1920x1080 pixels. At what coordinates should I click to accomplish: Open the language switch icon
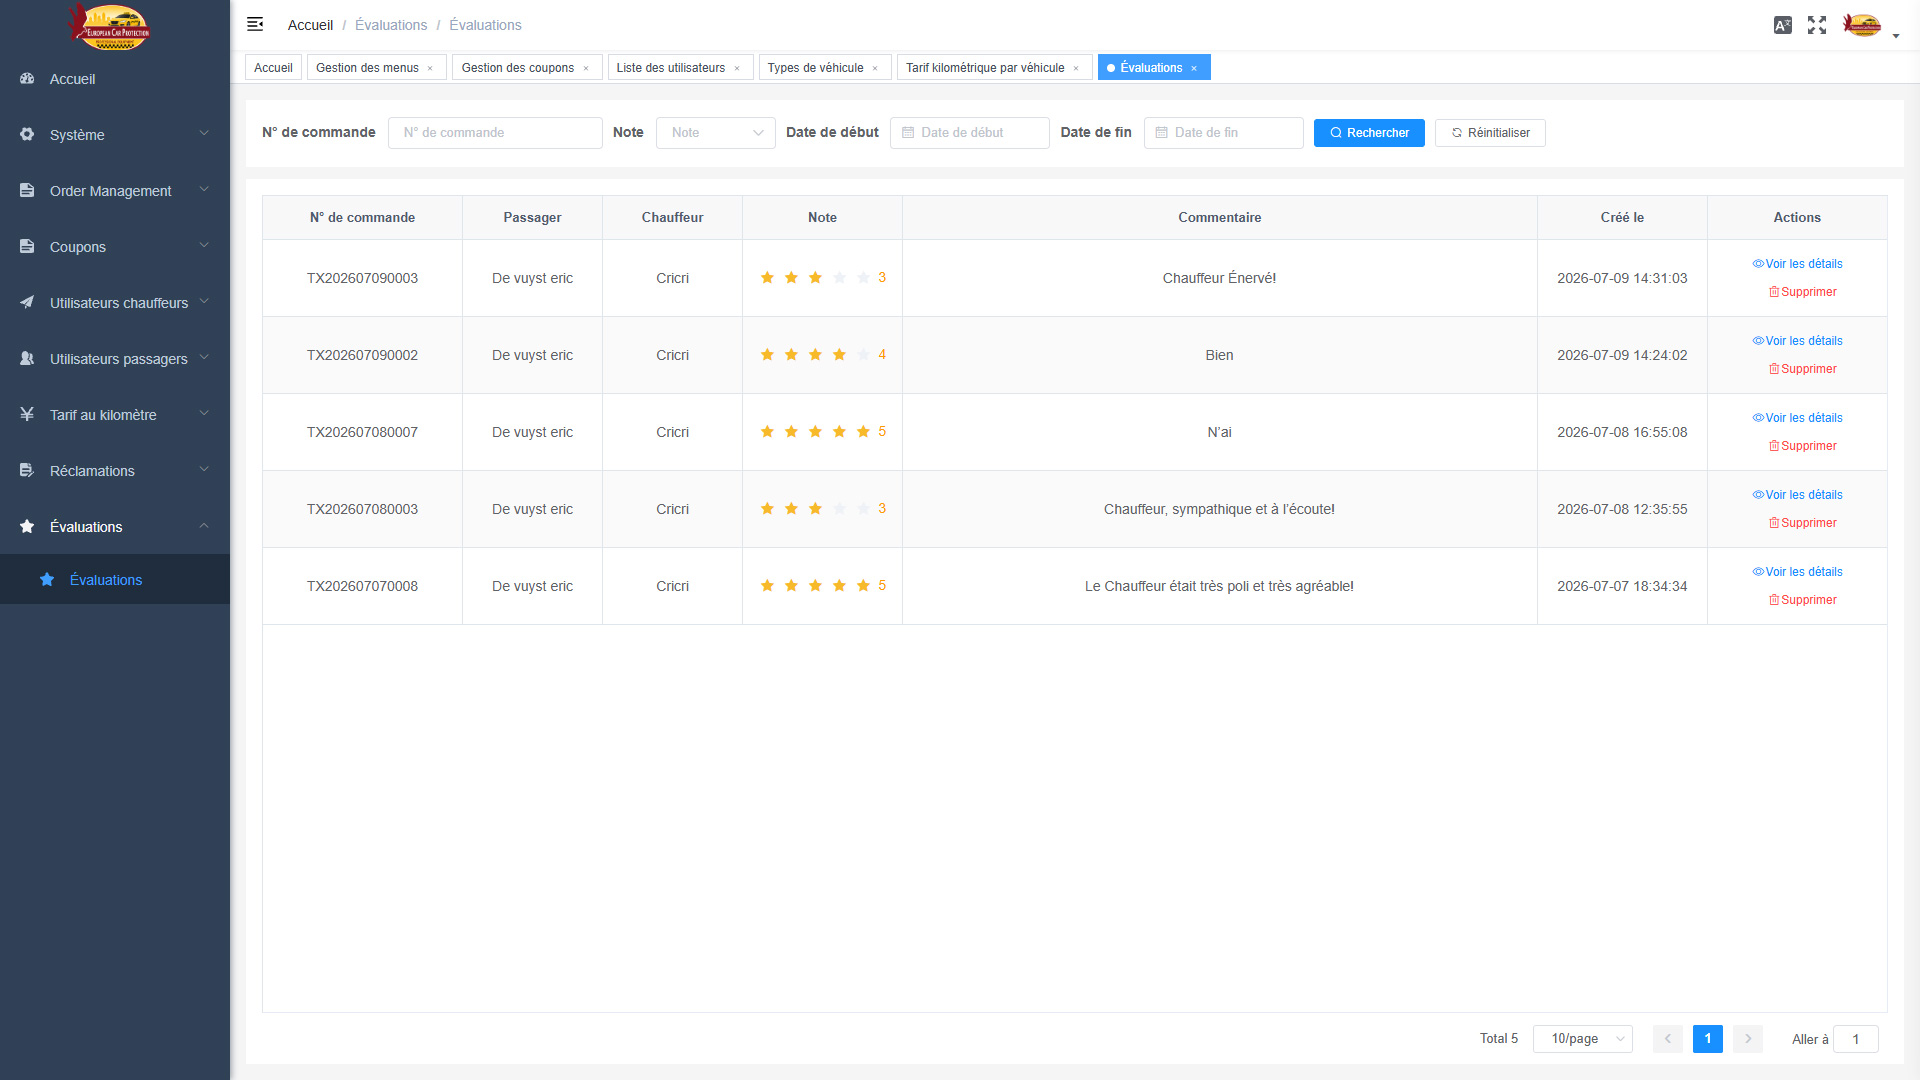pos(1783,25)
